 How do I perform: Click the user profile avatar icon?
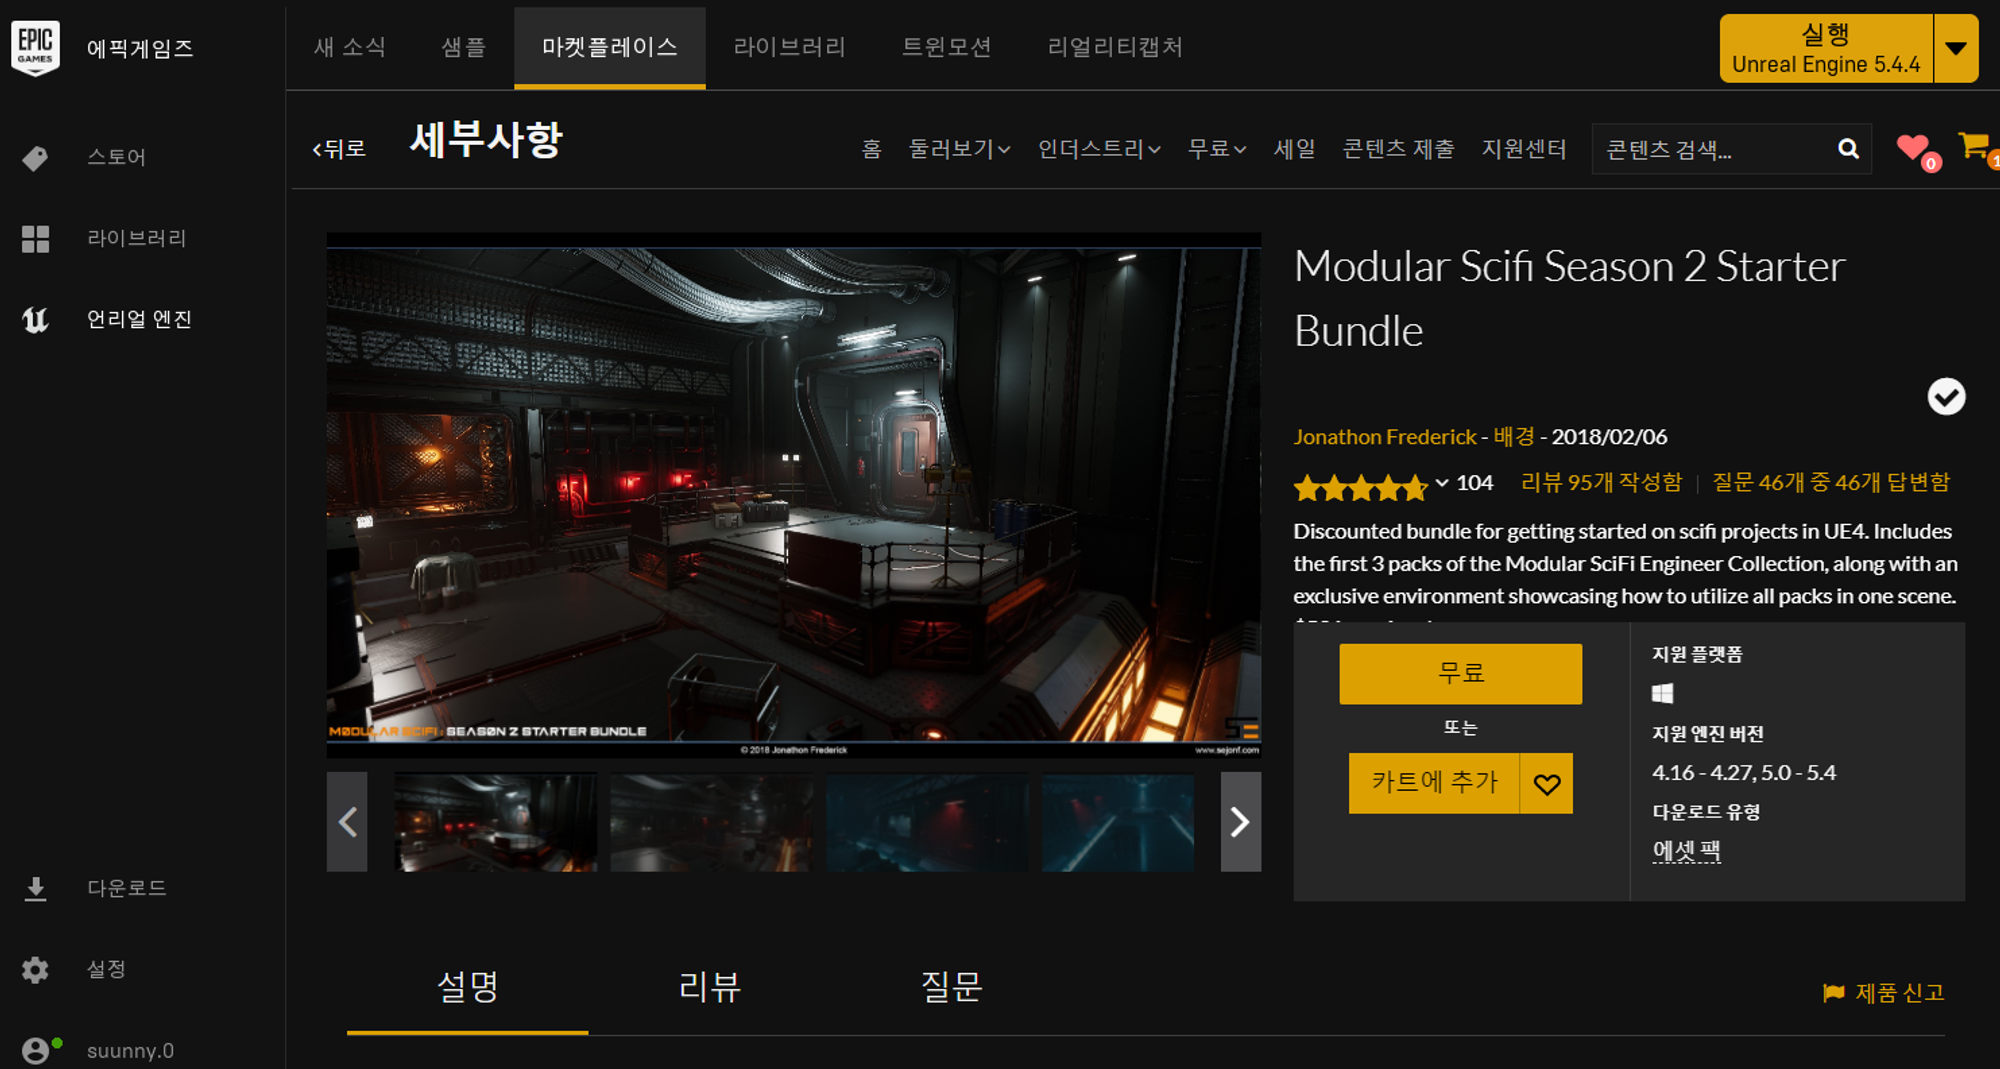pyautogui.click(x=36, y=1050)
